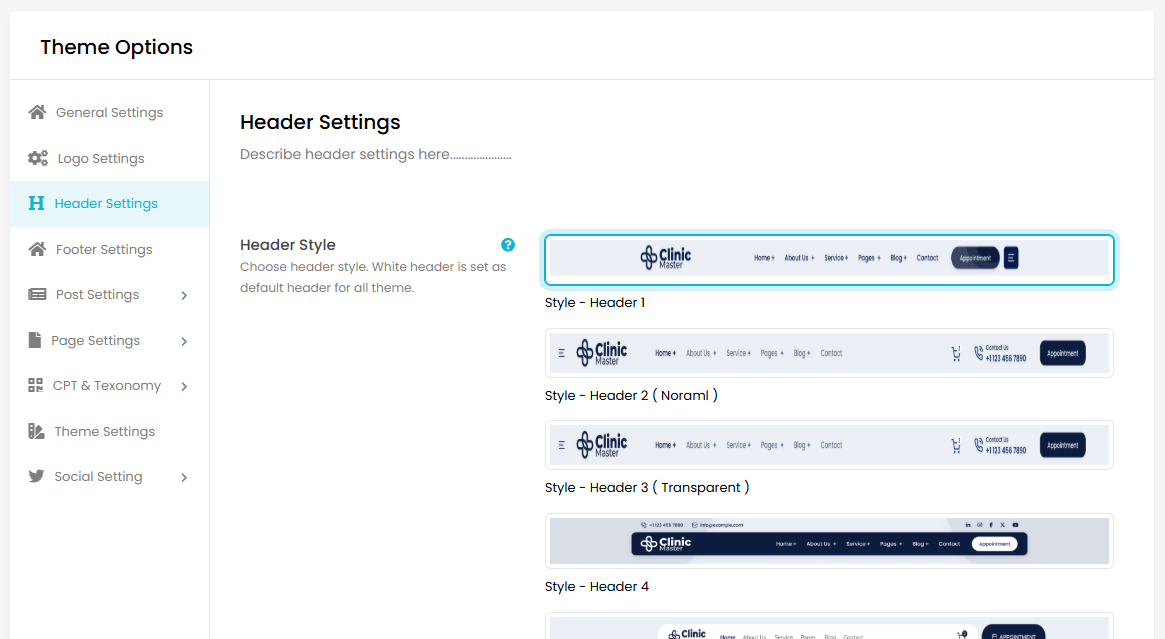
Task: Click the Header Settings H icon
Action: pyautogui.click(x=37, y=203)
